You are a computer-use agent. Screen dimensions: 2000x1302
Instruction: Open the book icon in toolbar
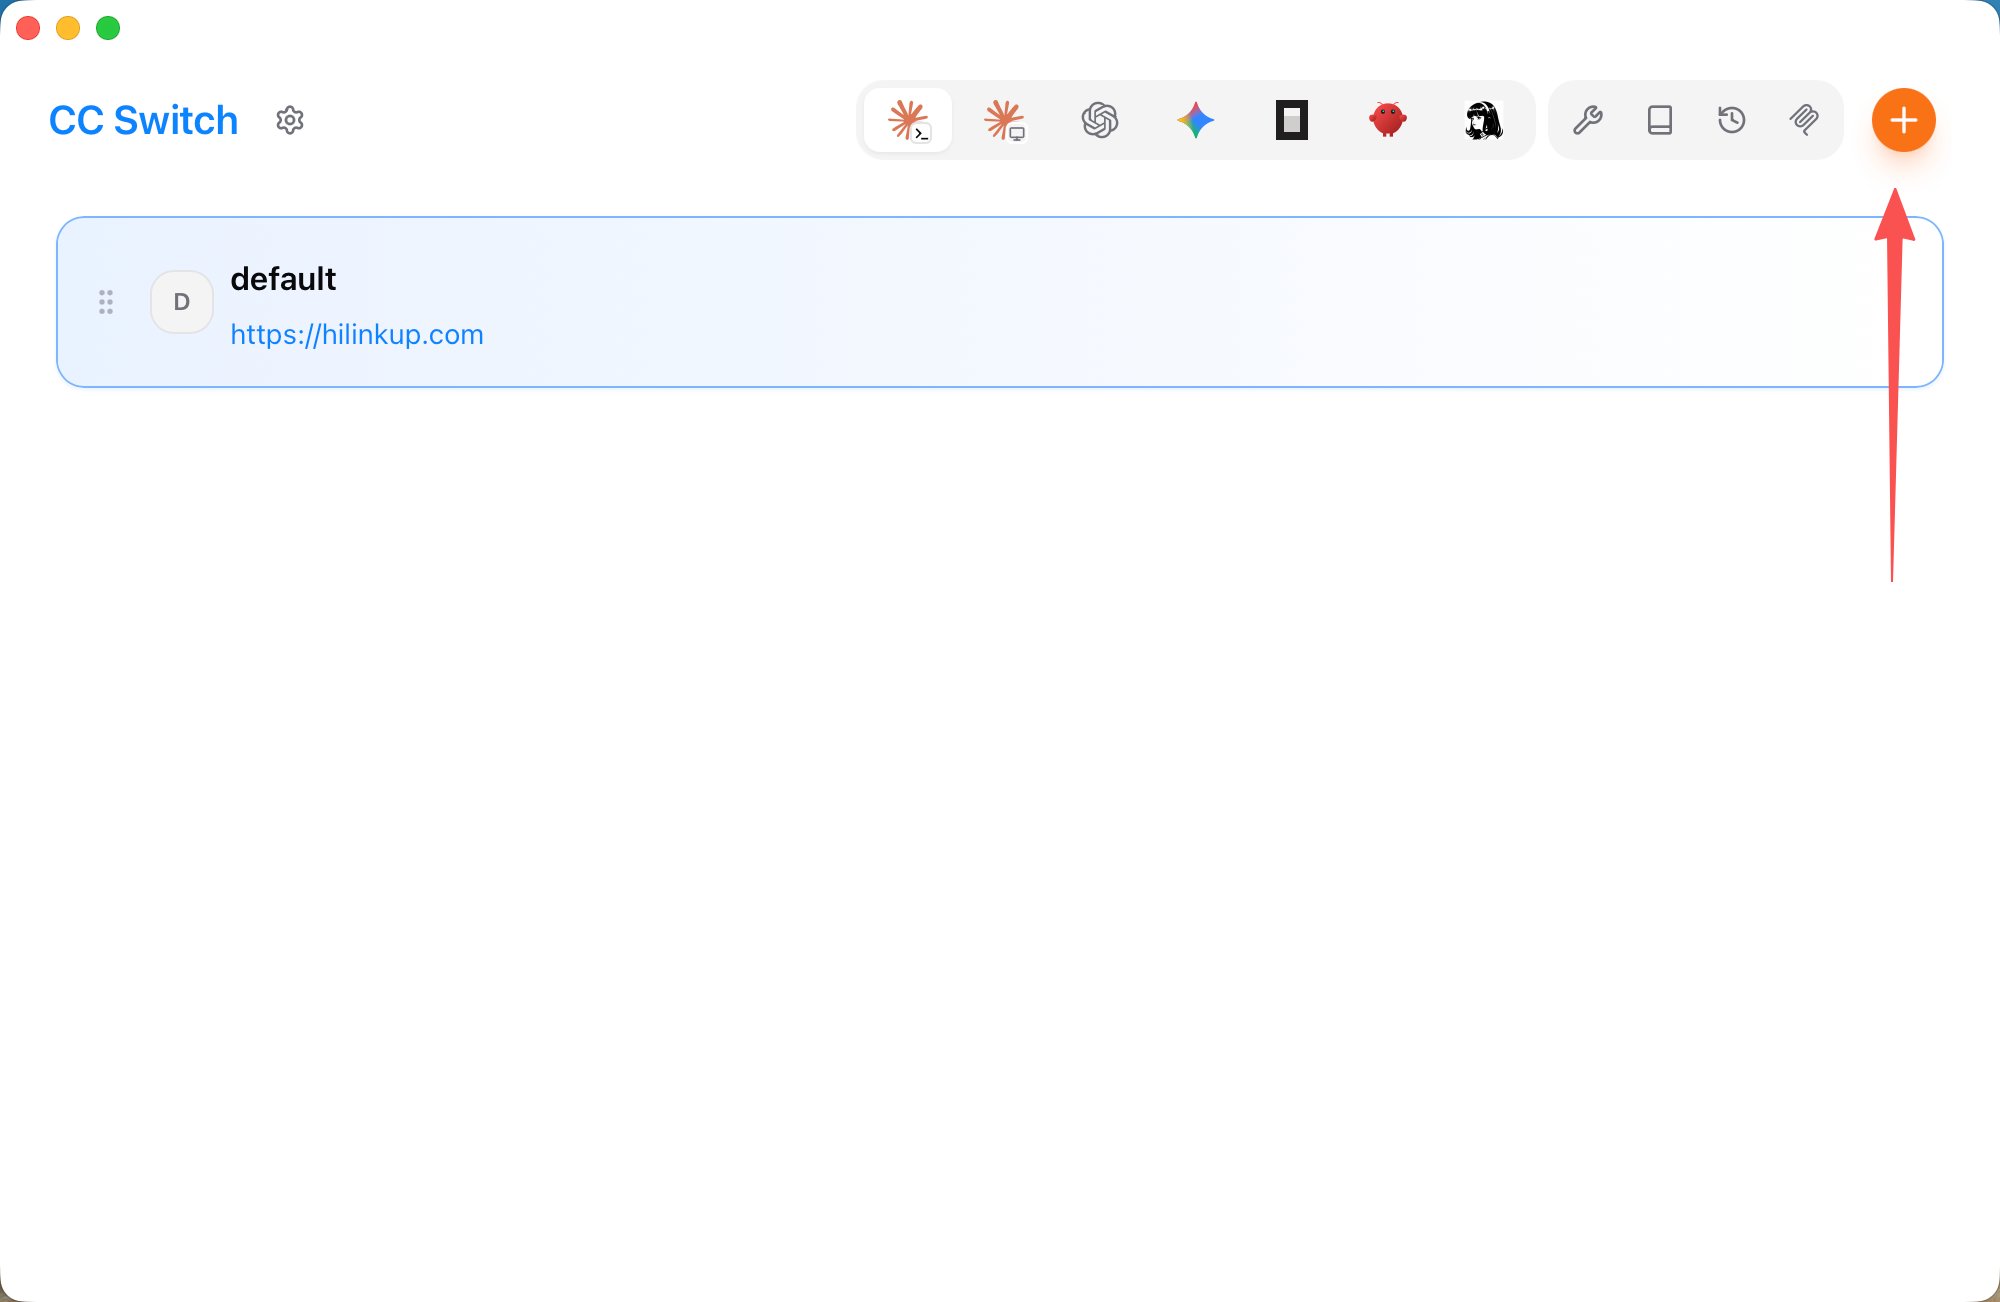pos(1660,120)
